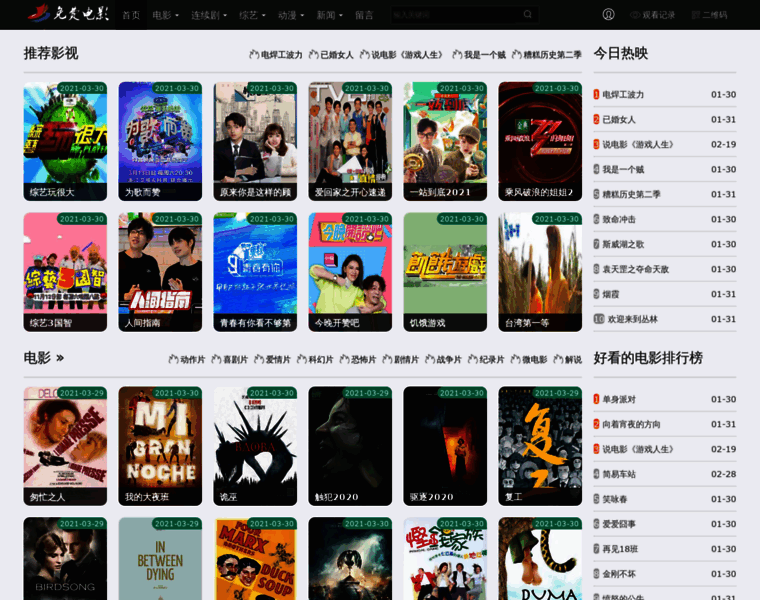Go to 首页 home tab
The width and height of the screenshot is (760, 600).
coord(131,15)
